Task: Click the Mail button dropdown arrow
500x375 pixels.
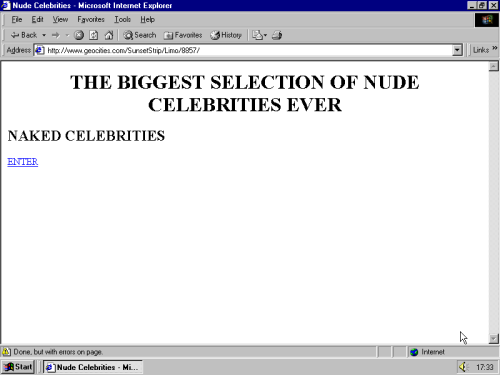Action: click(x=265, y=35)
